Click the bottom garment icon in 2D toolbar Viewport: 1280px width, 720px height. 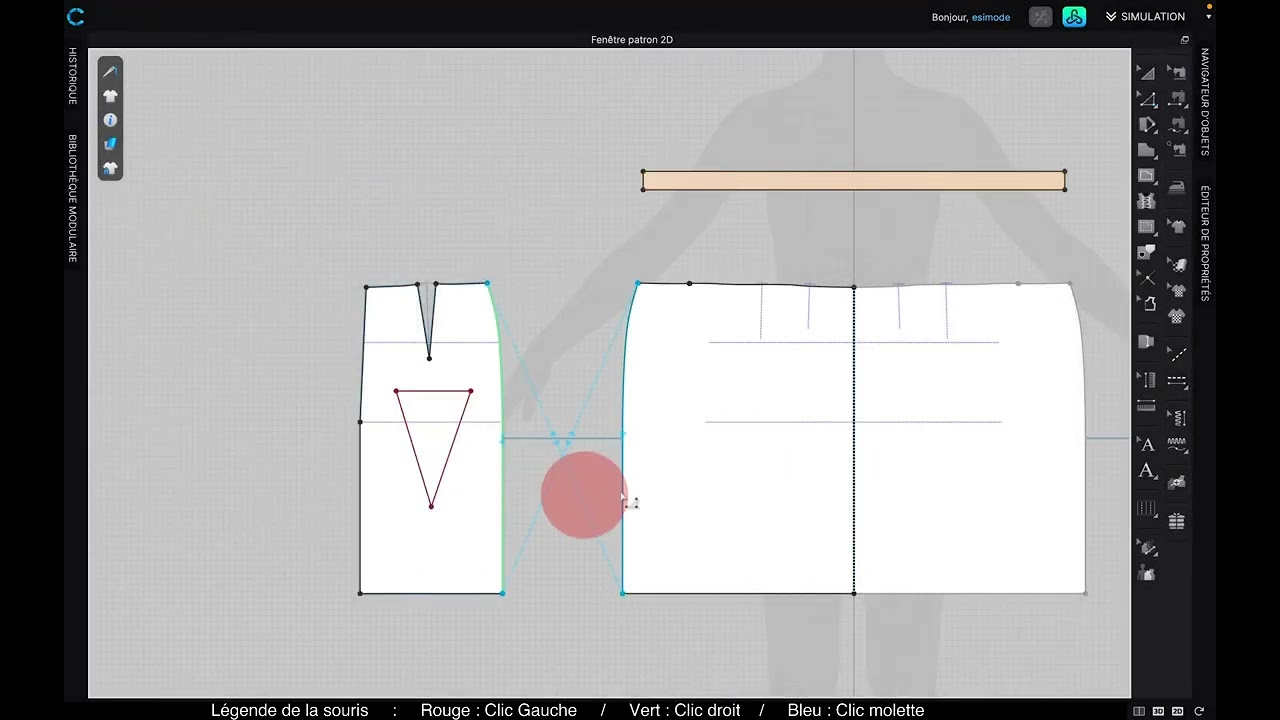[110, 168]
